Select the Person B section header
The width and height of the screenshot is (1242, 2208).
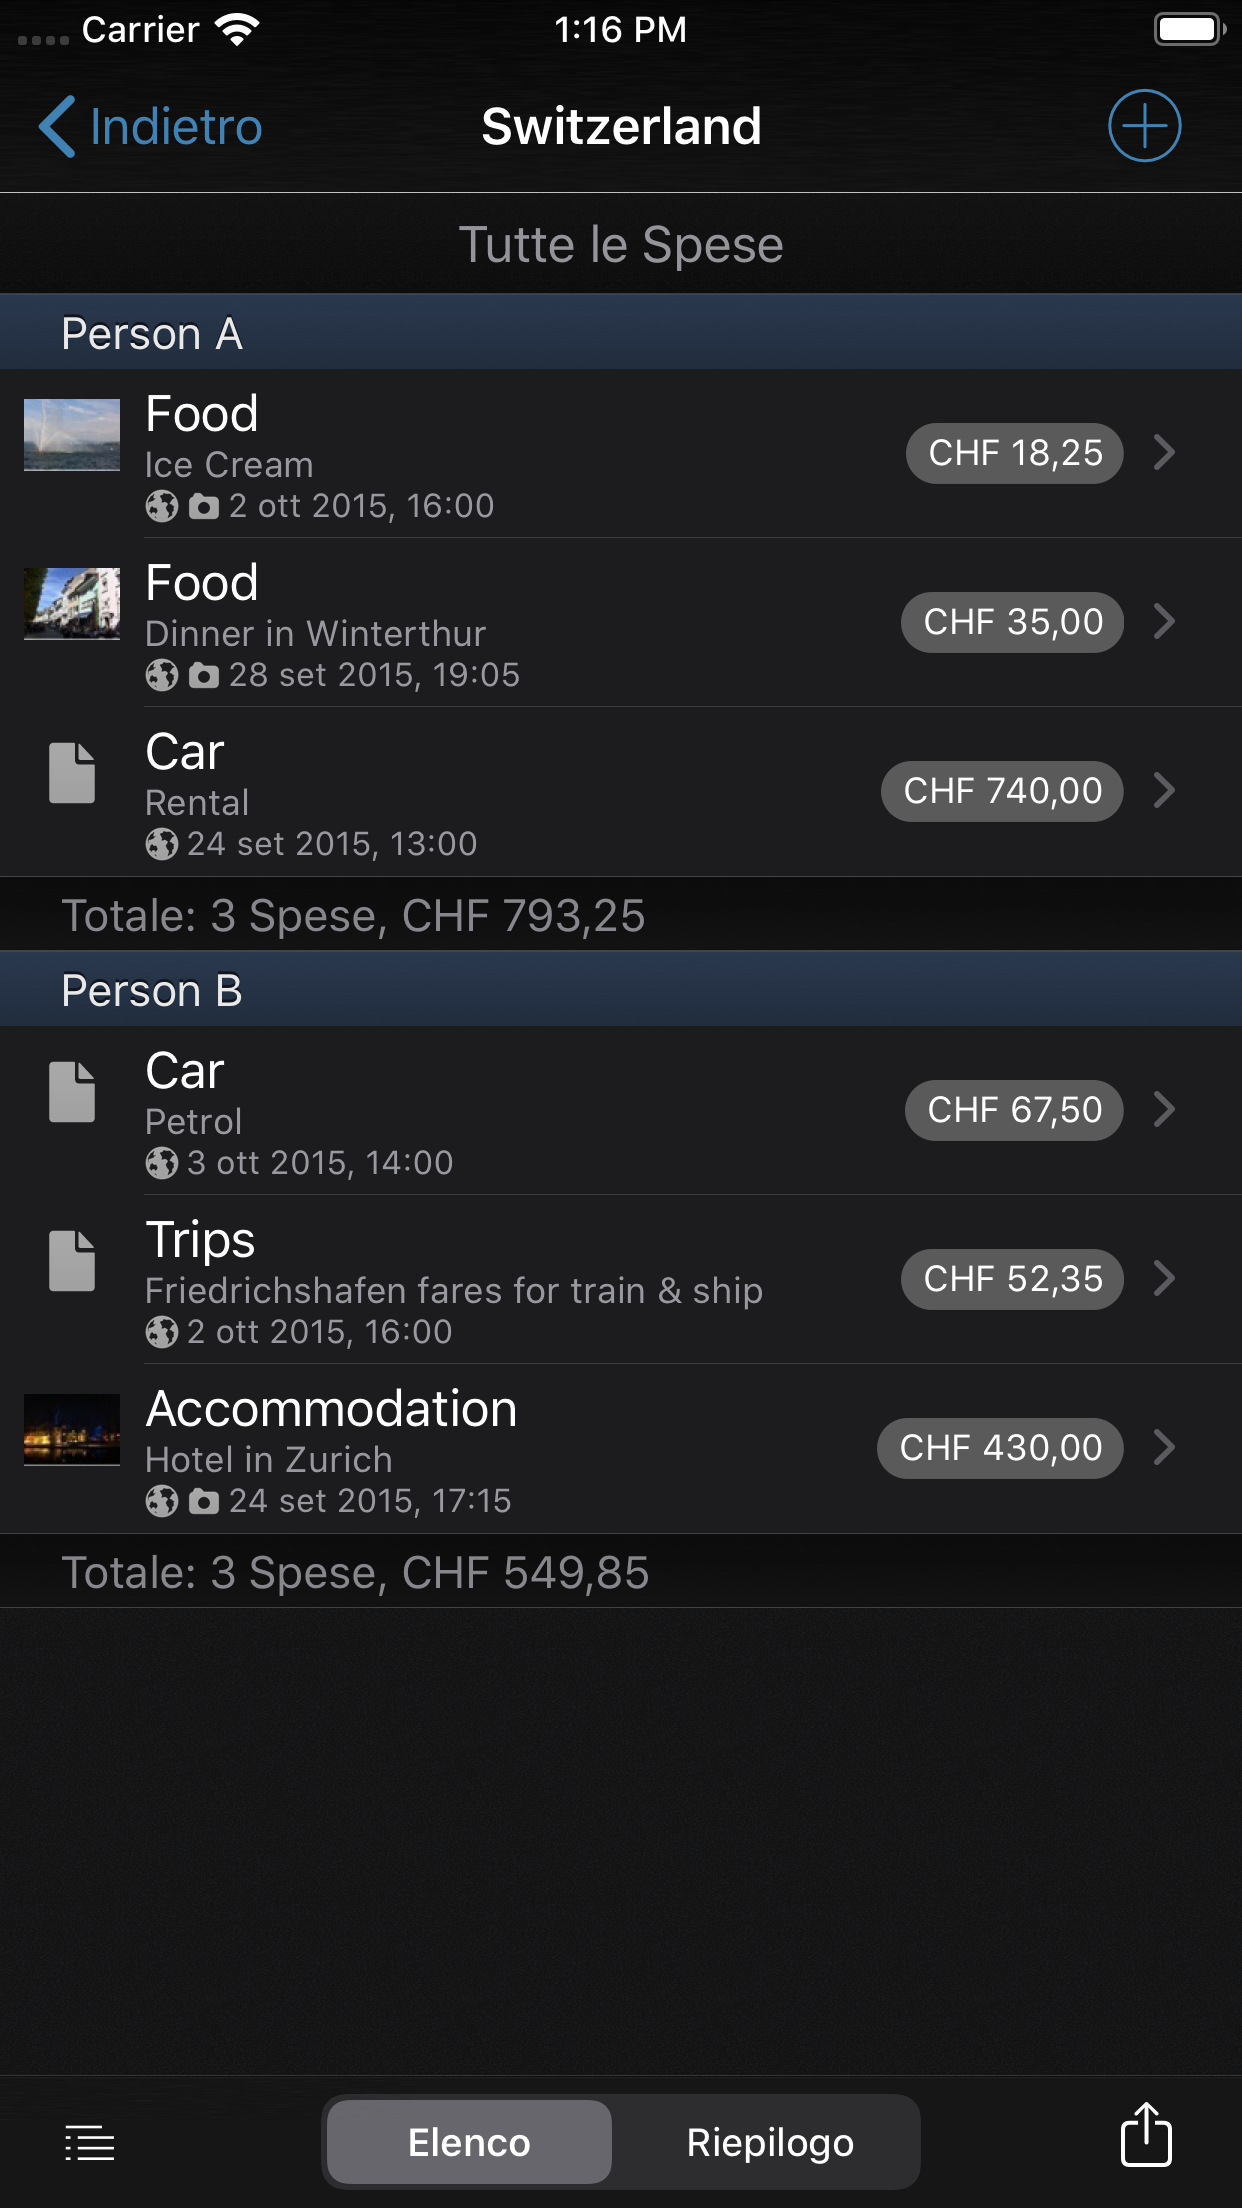tap(152, 991)
